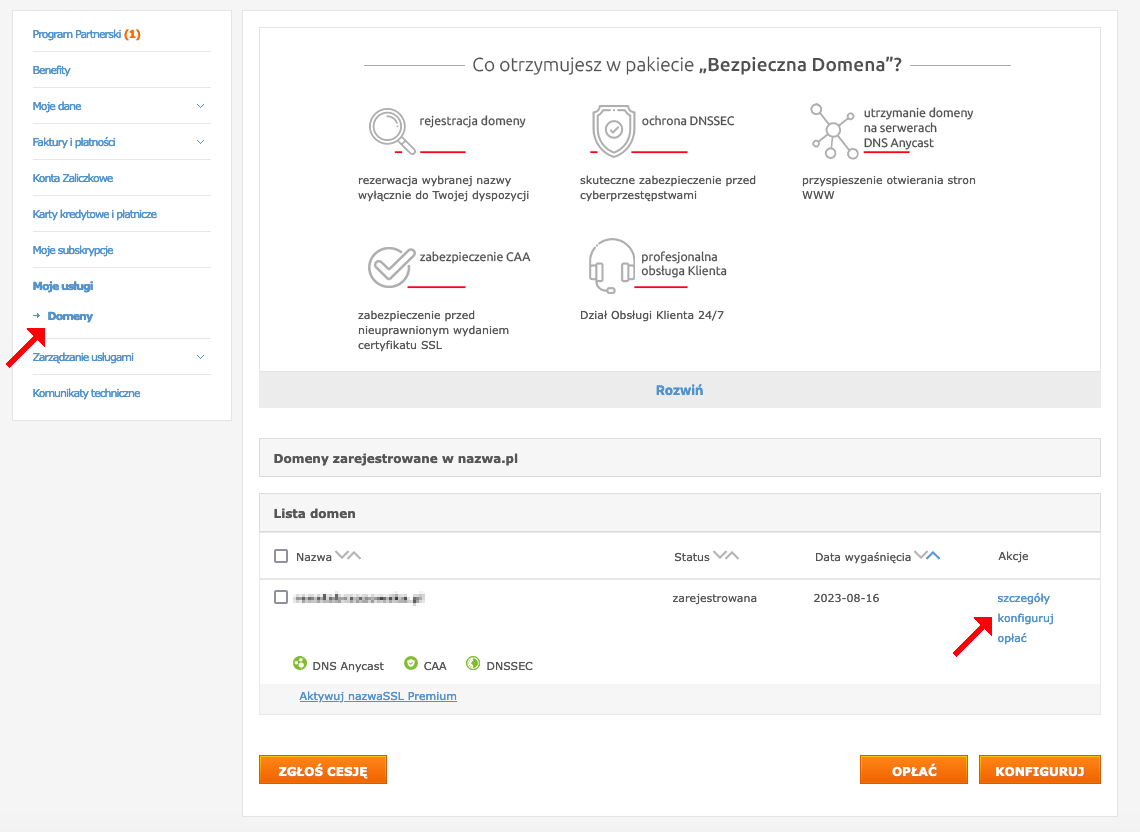The height and width of the screenshot is (832, 1140).
Task: Open the szczegóły link for the domain
Action: [1024, 597]
